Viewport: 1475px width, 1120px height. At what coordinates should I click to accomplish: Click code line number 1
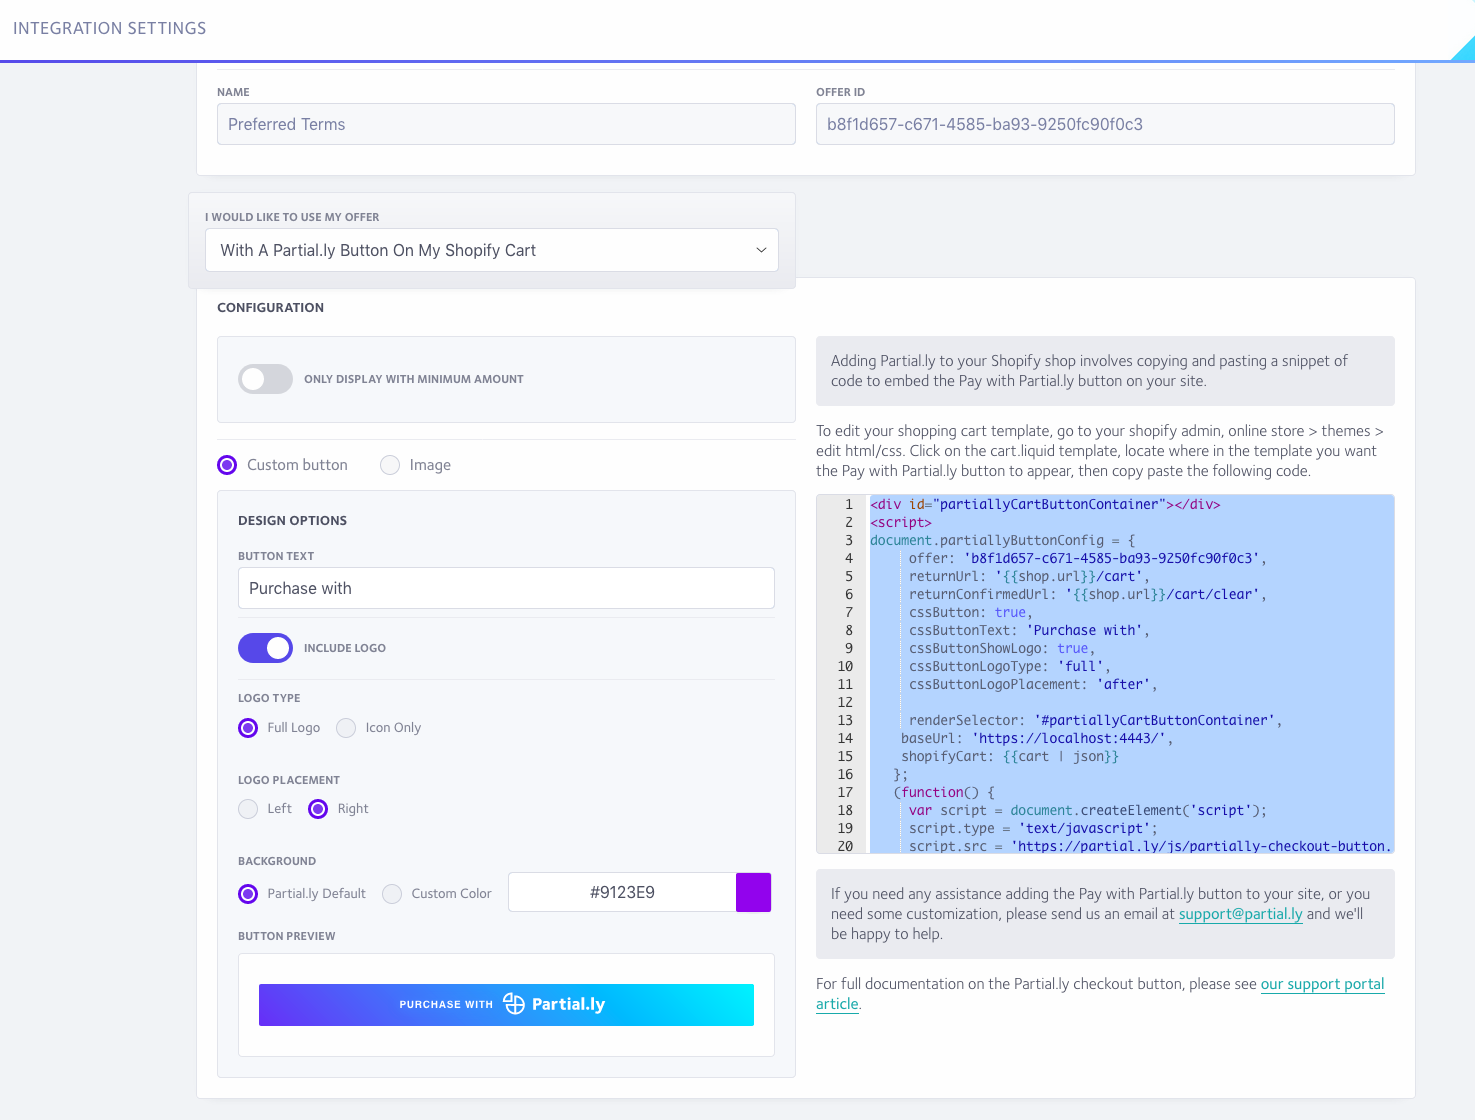click(x=848, y=504)
